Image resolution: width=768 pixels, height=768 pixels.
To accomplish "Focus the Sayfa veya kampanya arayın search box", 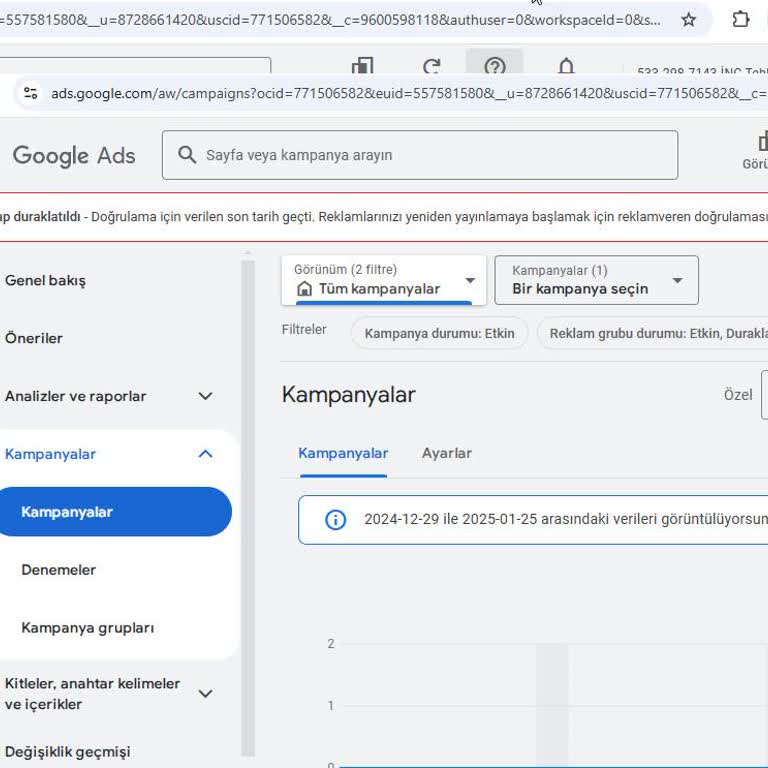I will point(420,155).
